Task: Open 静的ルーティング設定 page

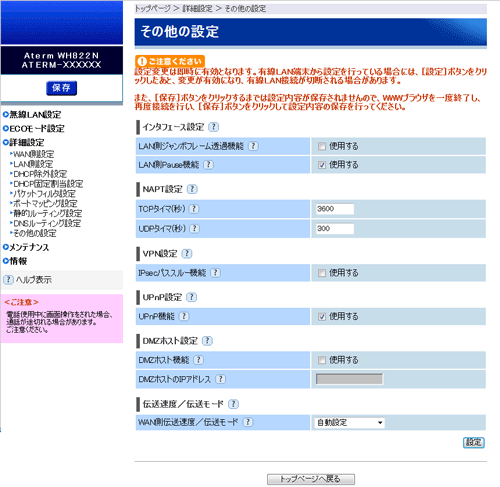Action: 47,213
